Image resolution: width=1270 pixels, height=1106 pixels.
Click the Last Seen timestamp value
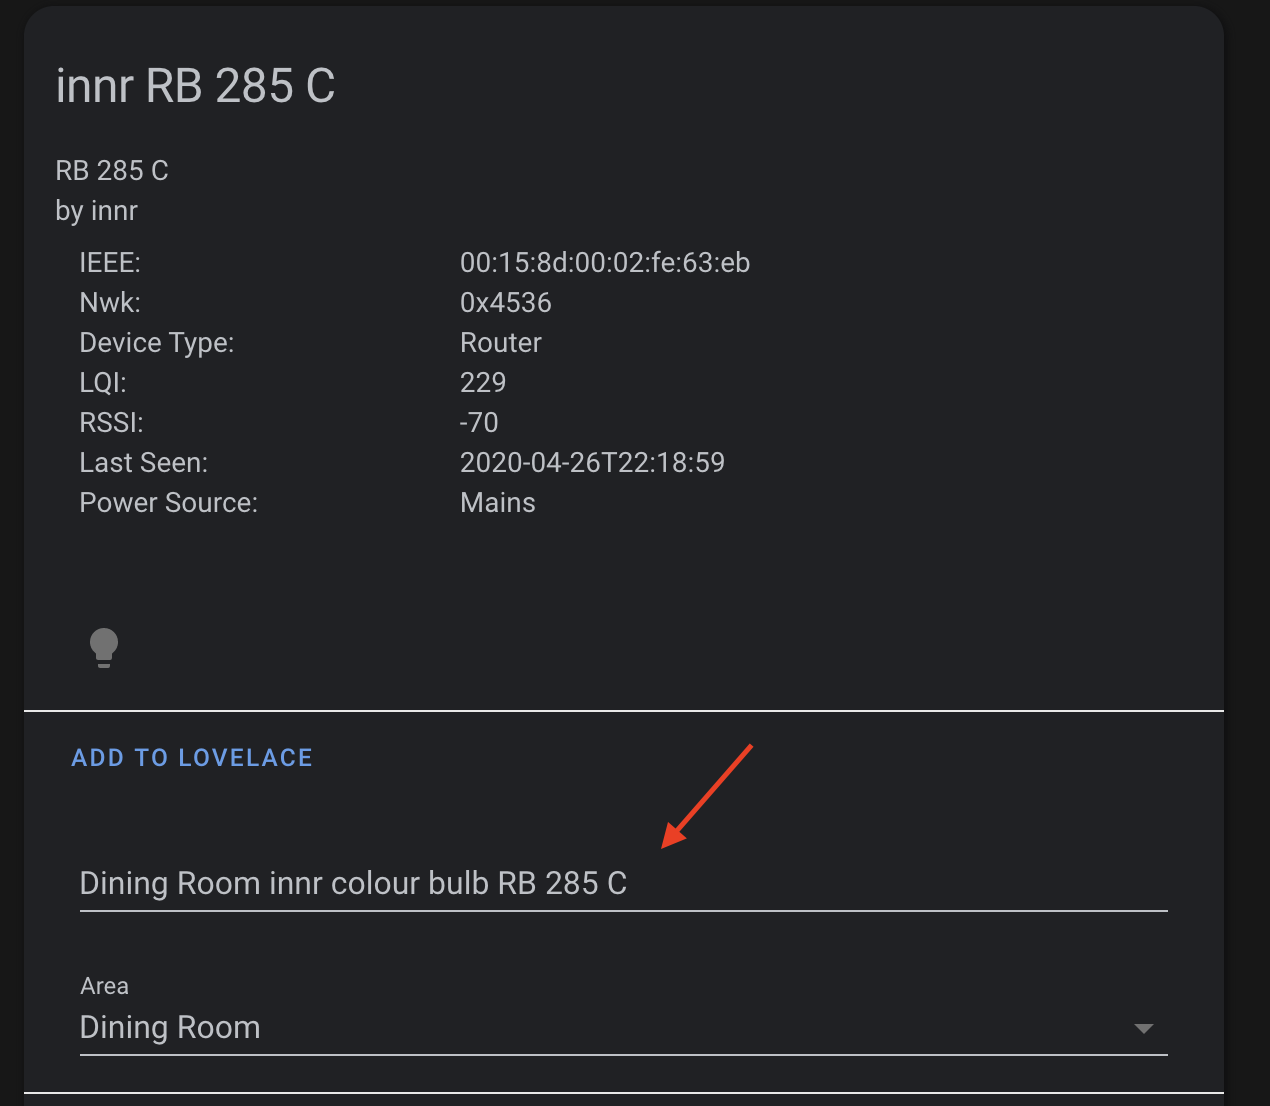coord(592,463)
